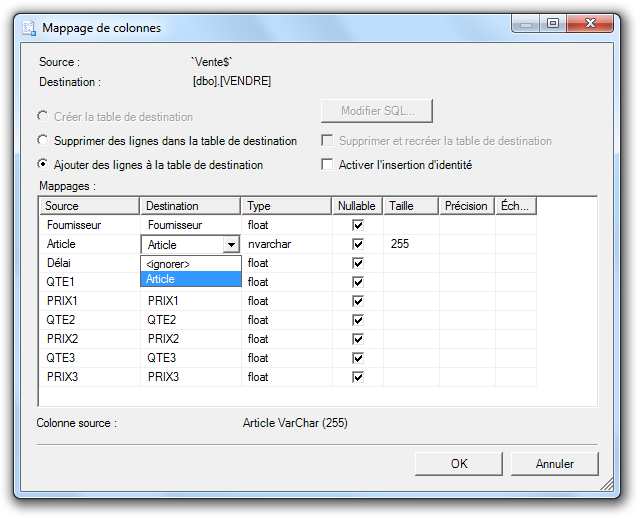Click the OK button
Image resolution: width=644 pixels, height=519 pixels.
[459, 464]
